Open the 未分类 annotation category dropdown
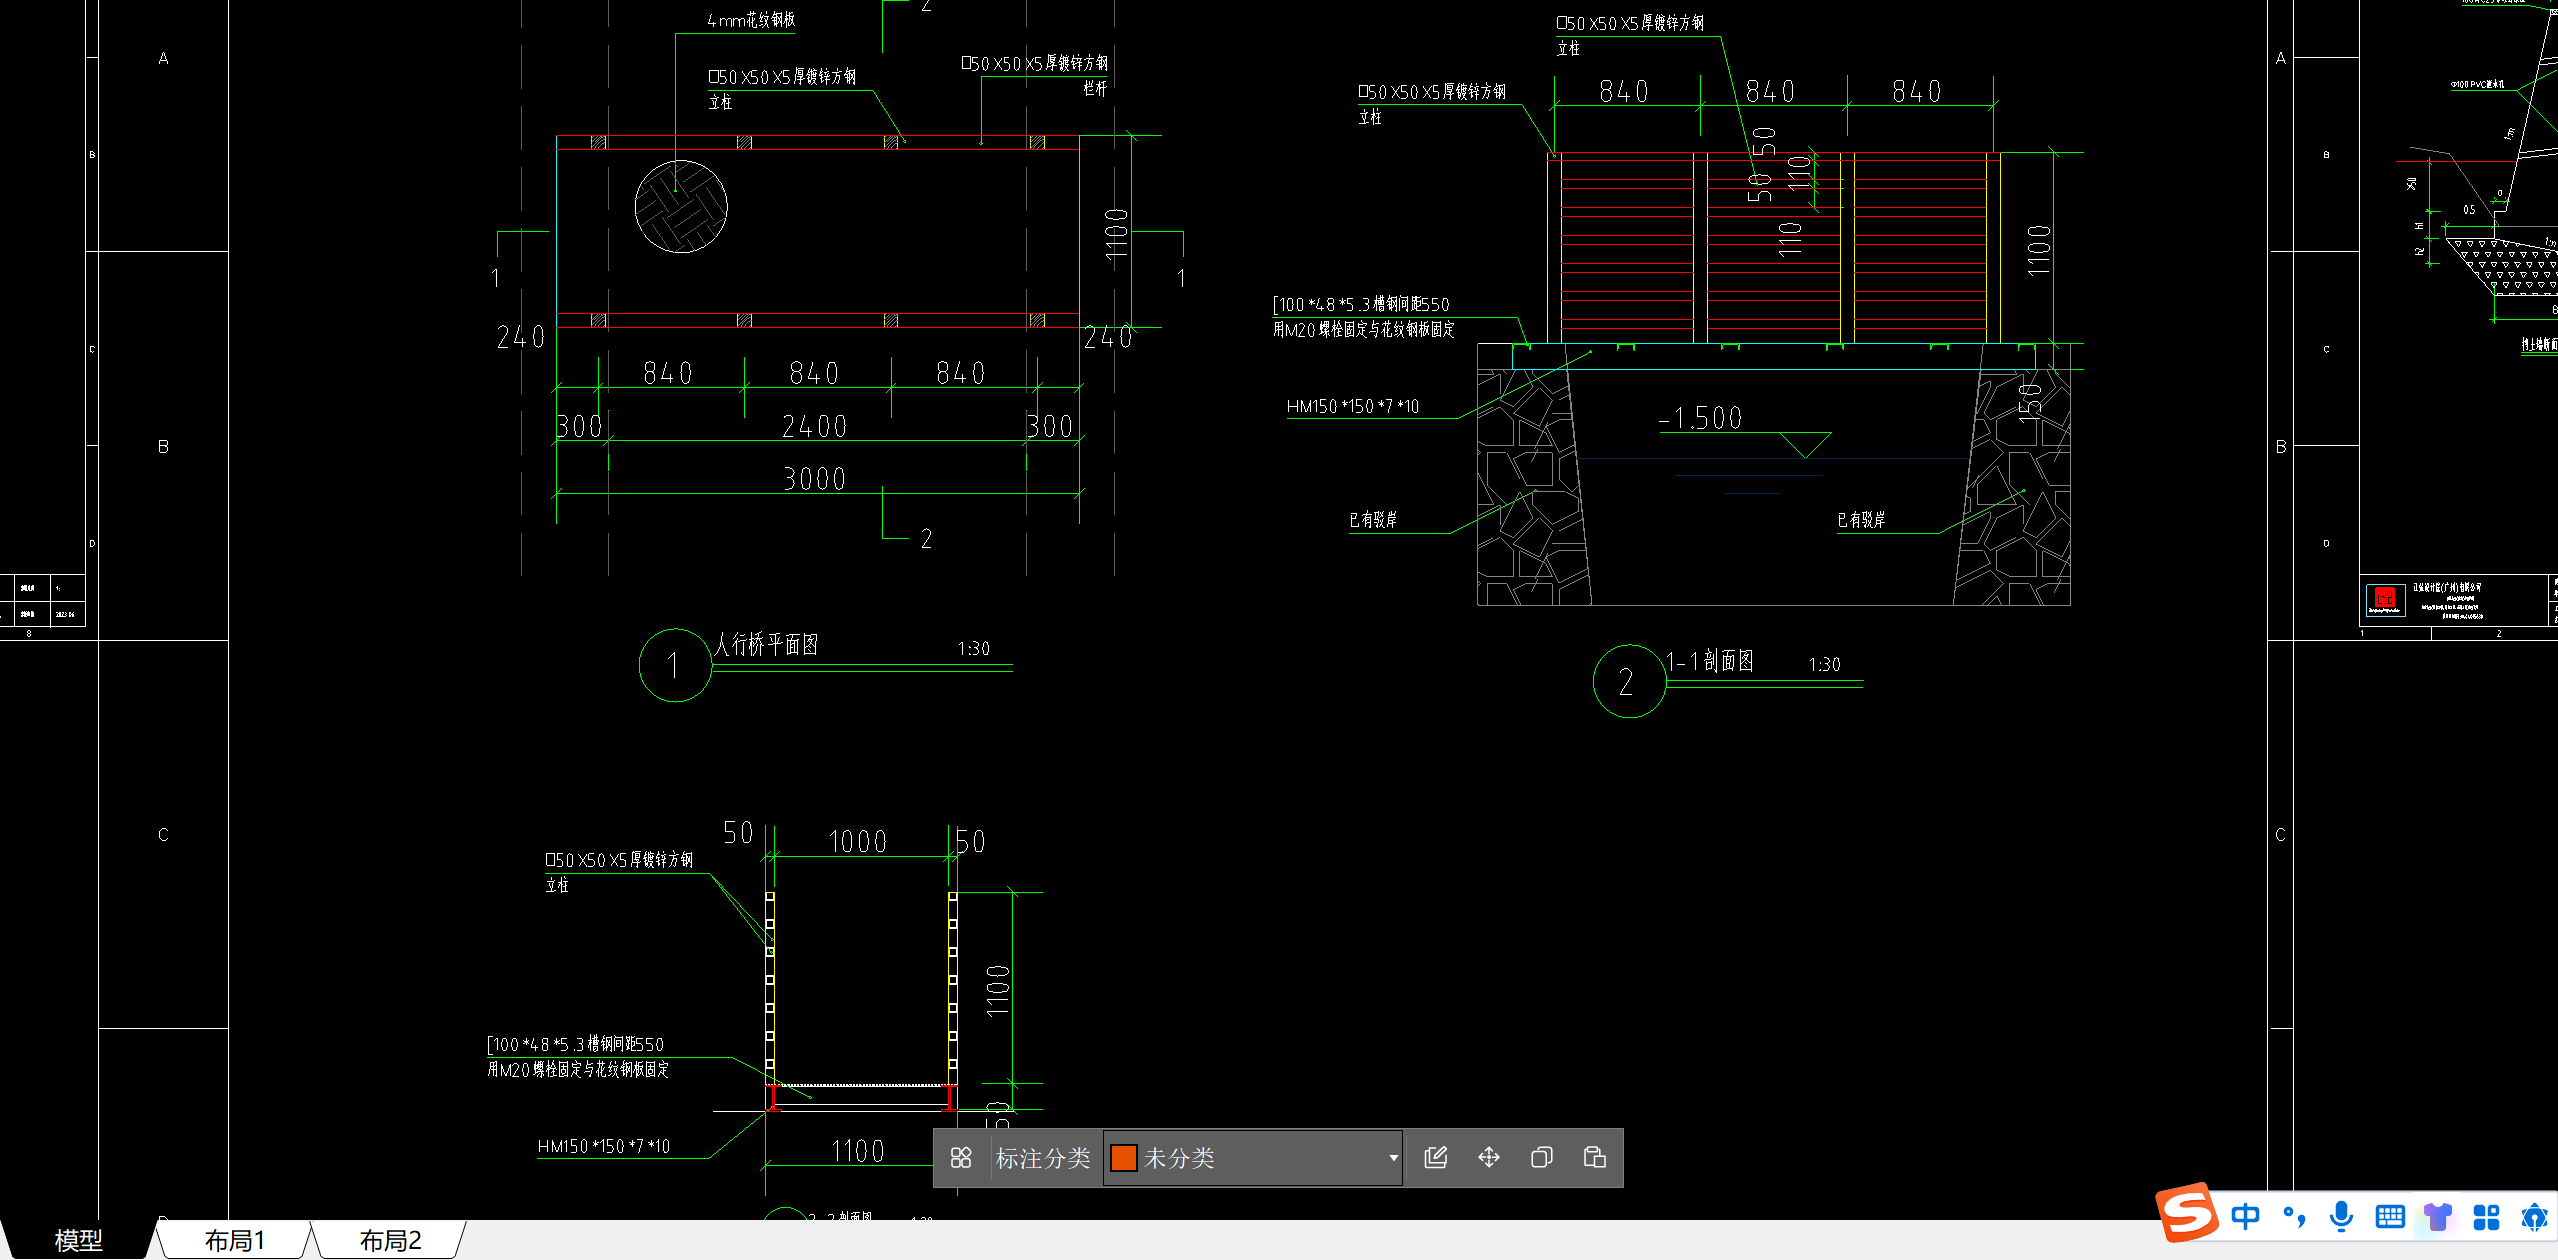The width and height of the screenshot is (2558, 1260). 1253,1158
